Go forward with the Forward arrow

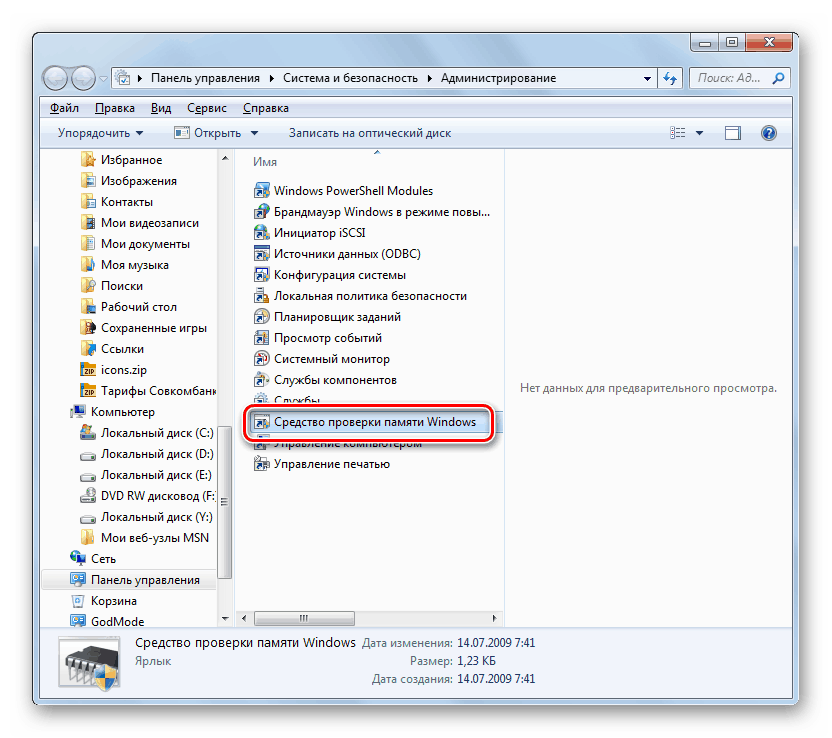click(83, 79)
